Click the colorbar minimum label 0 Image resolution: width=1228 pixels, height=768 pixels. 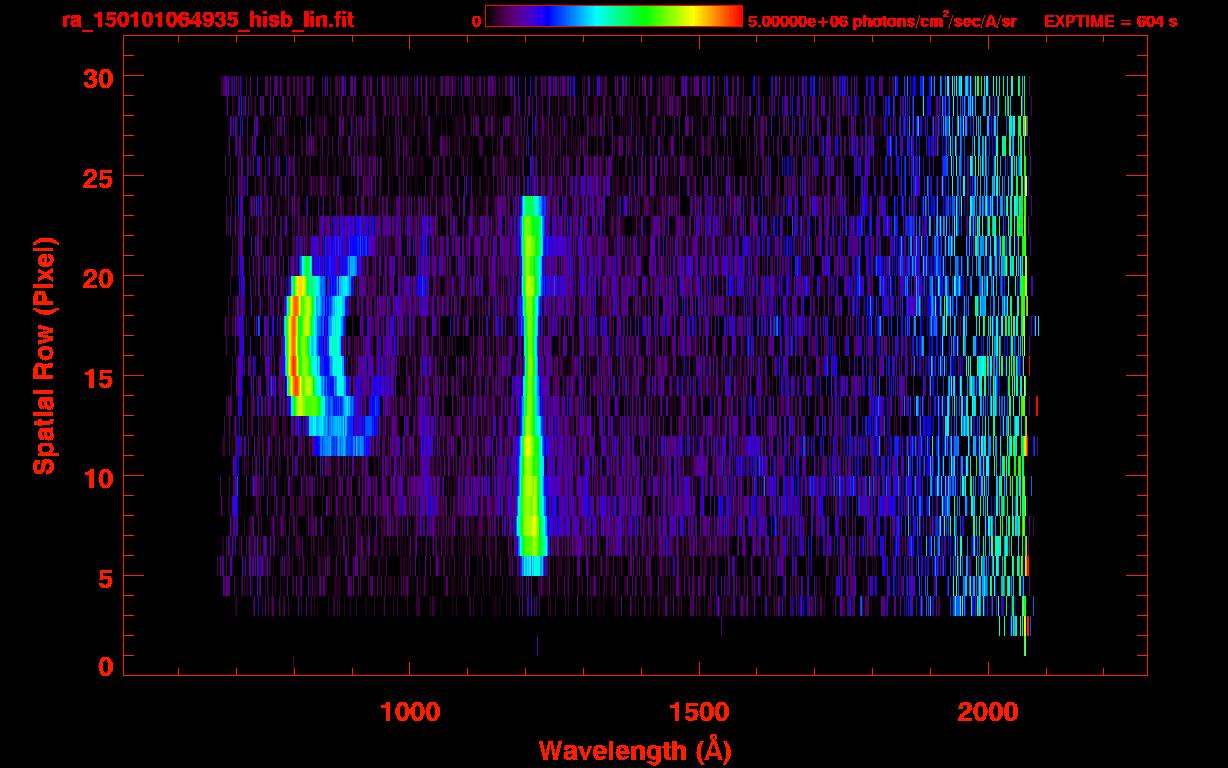click(476, 21)
